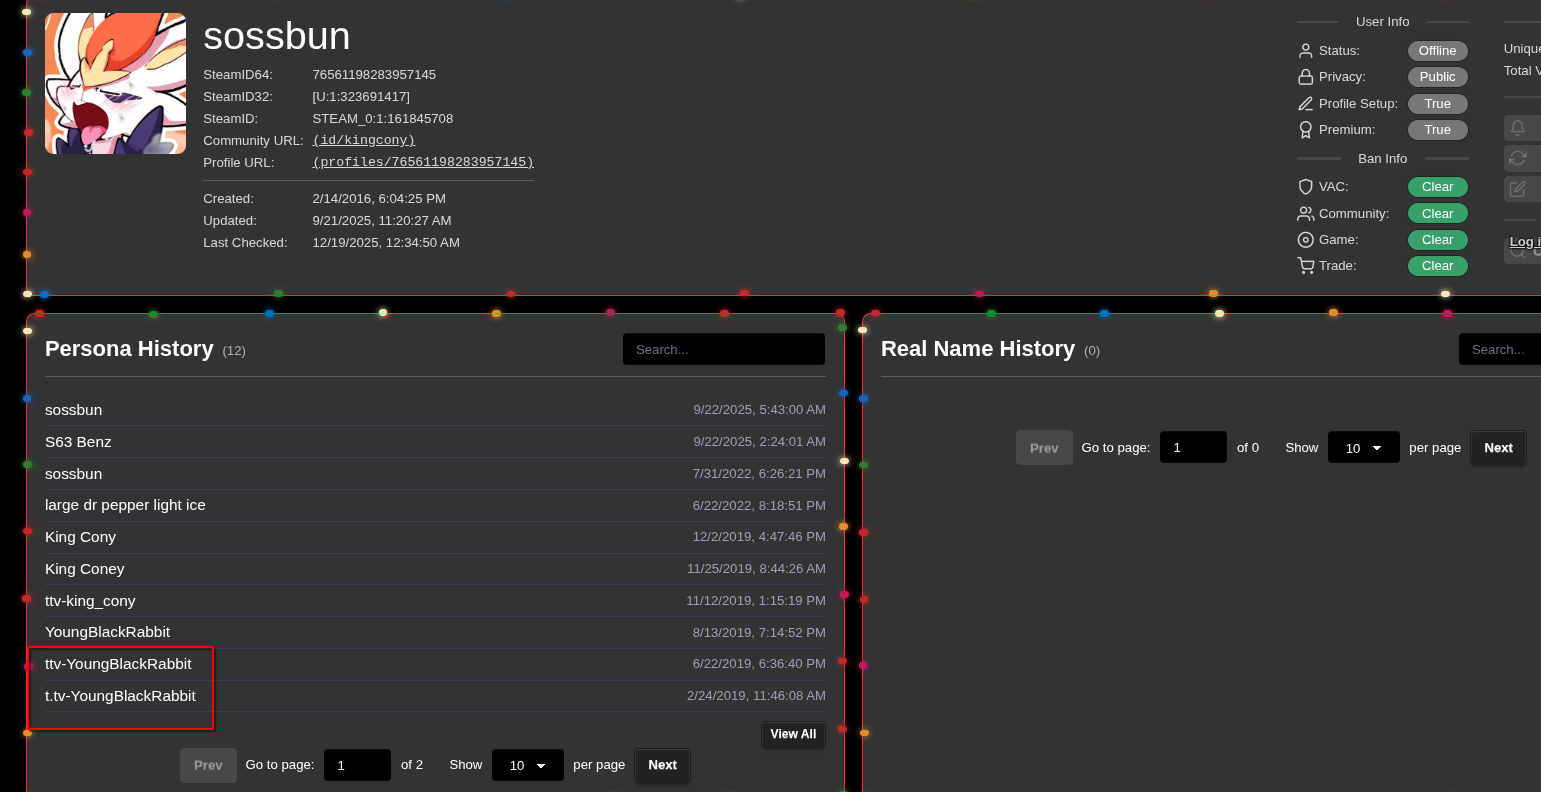Screen dimensions: 1541x792
Task: Click the VAC shield icon
Action: (x=1305, y=187)
